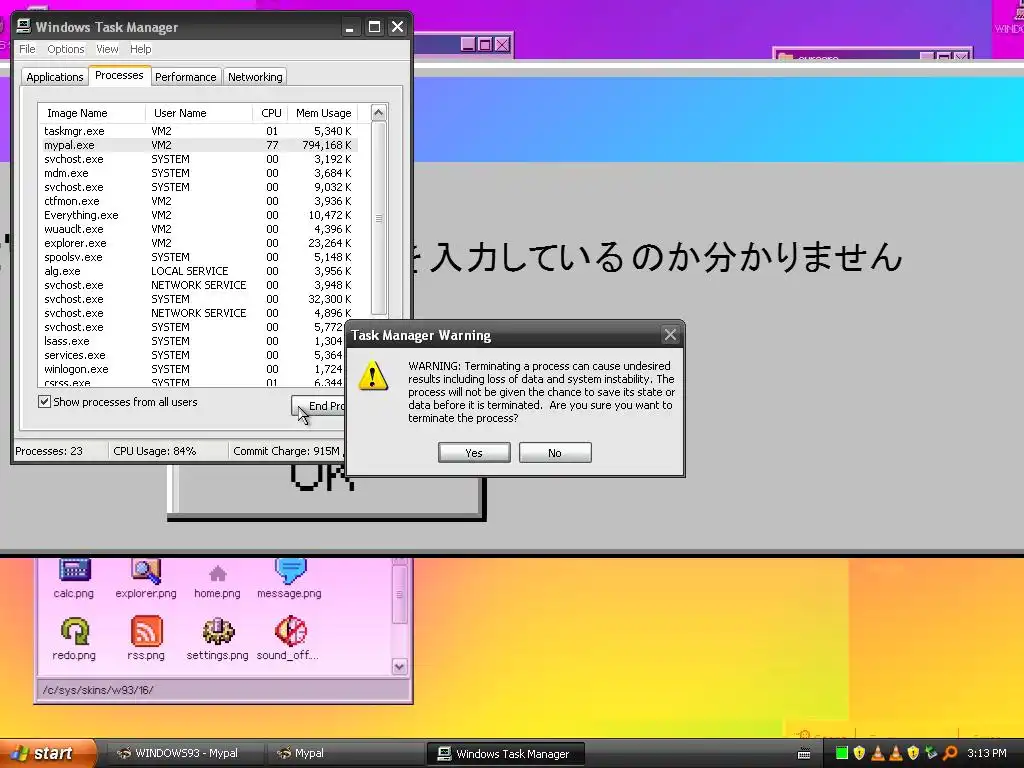Select the ctfmon.exe process row
Image resolution: width=1024 pixels, height=768 pixels.
pyautogui.click(x=198, y=201)
